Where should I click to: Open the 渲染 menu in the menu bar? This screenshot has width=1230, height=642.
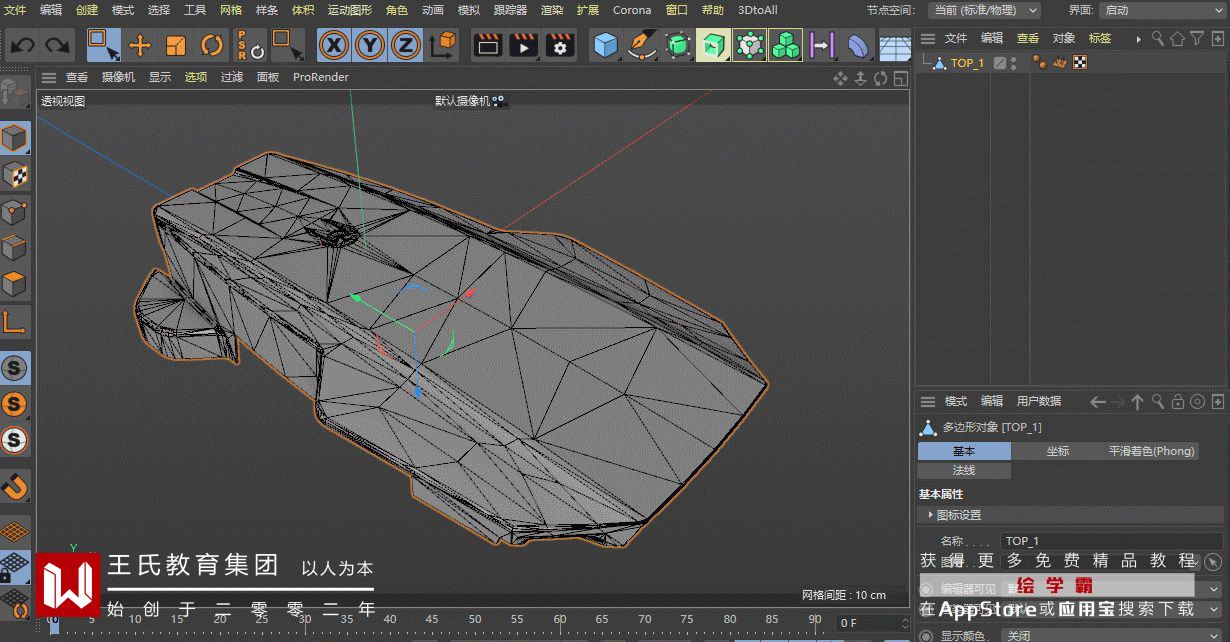pyautogui.click(x=552, y=10)
